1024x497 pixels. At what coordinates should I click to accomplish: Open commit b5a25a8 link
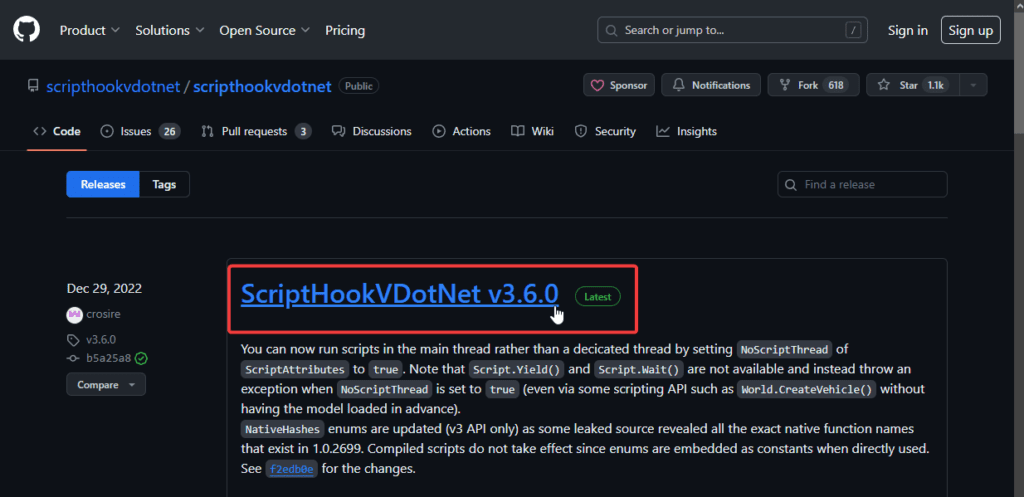(x=108, y=358)
